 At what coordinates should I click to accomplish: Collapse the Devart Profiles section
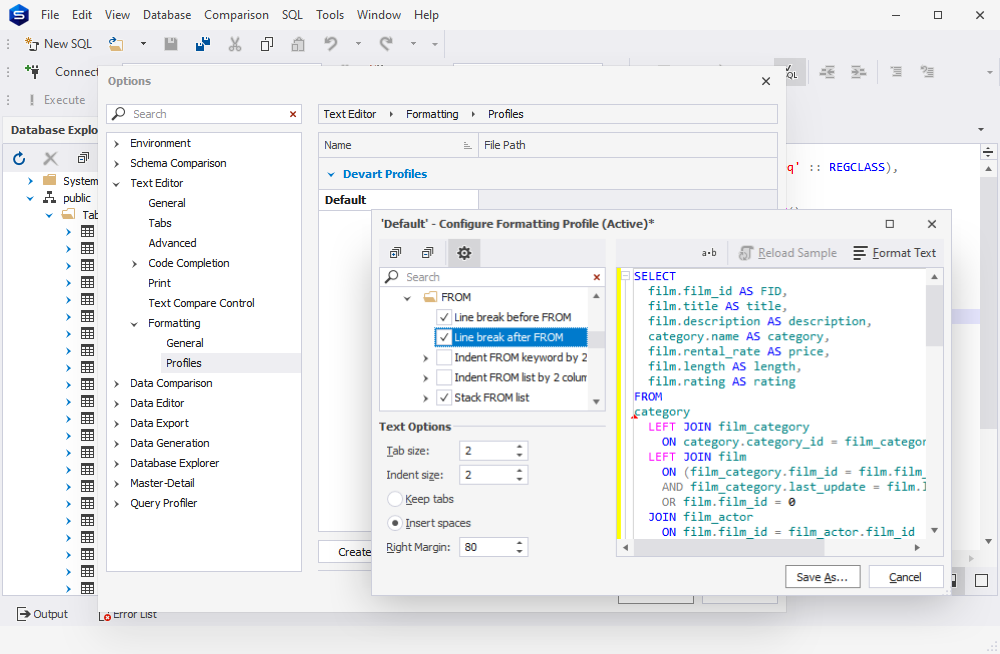331,174
